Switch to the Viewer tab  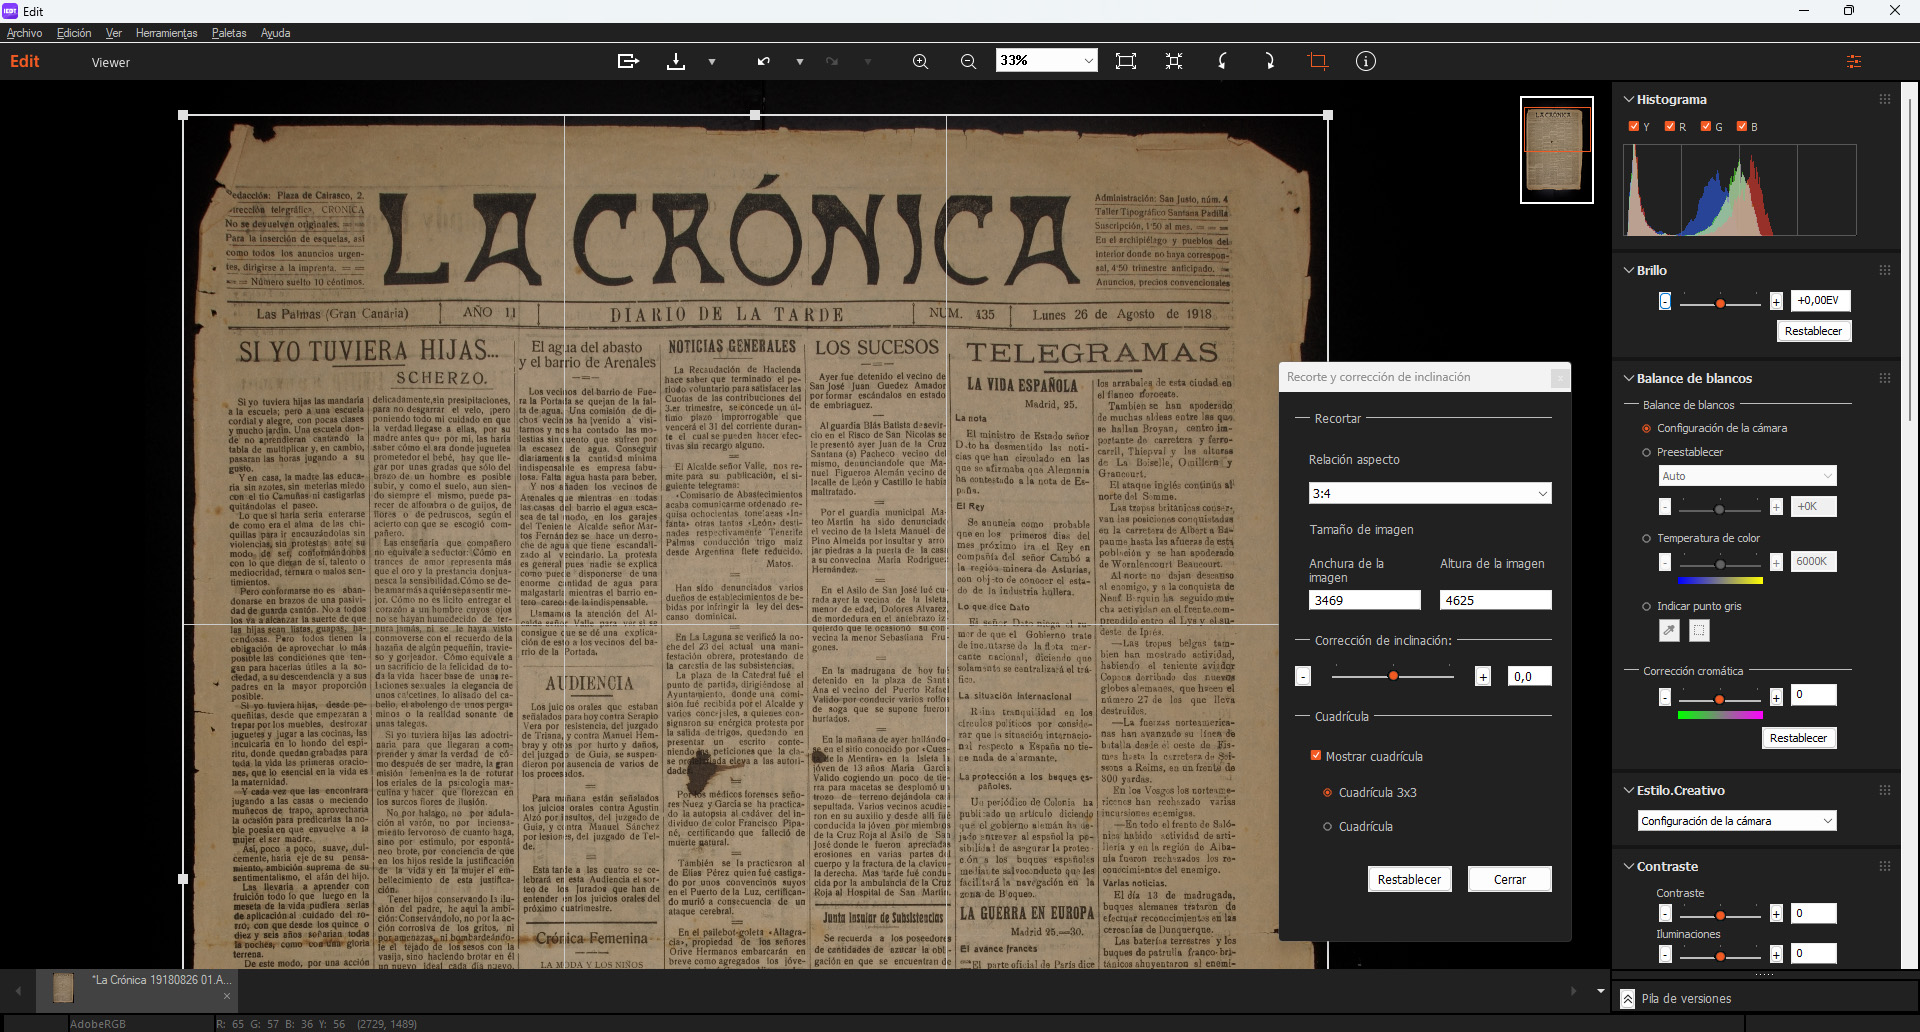click(x=111, y=62)
